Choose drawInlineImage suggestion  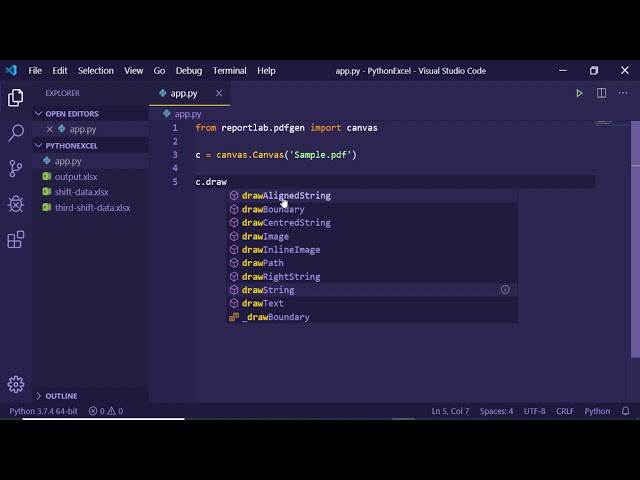372,250
